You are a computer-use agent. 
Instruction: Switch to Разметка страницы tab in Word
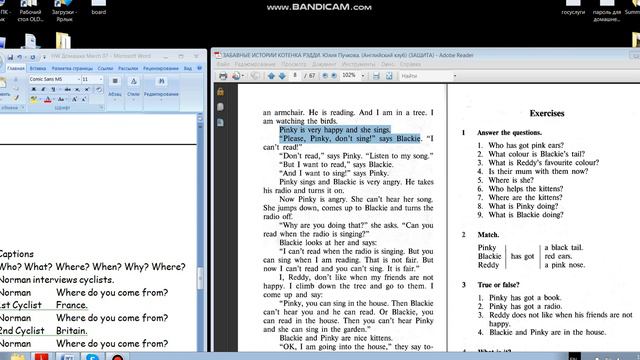[x=72, y=68]
